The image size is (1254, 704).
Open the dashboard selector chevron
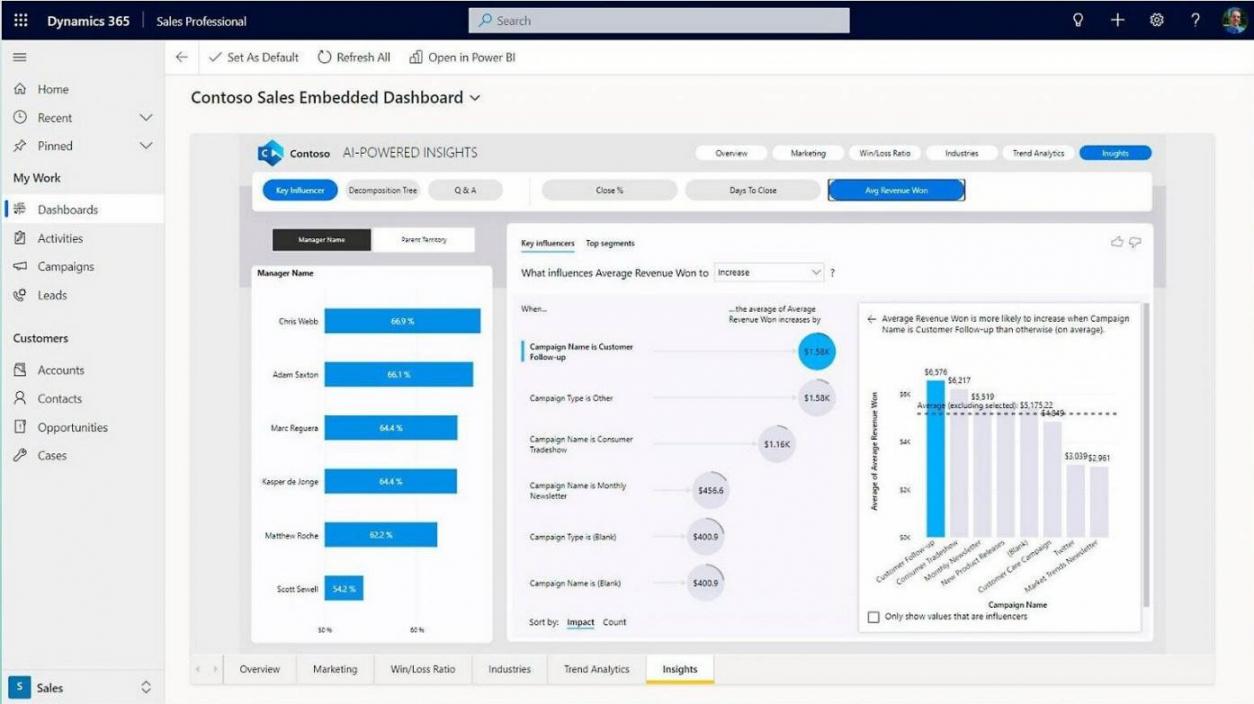pos(475,98)
